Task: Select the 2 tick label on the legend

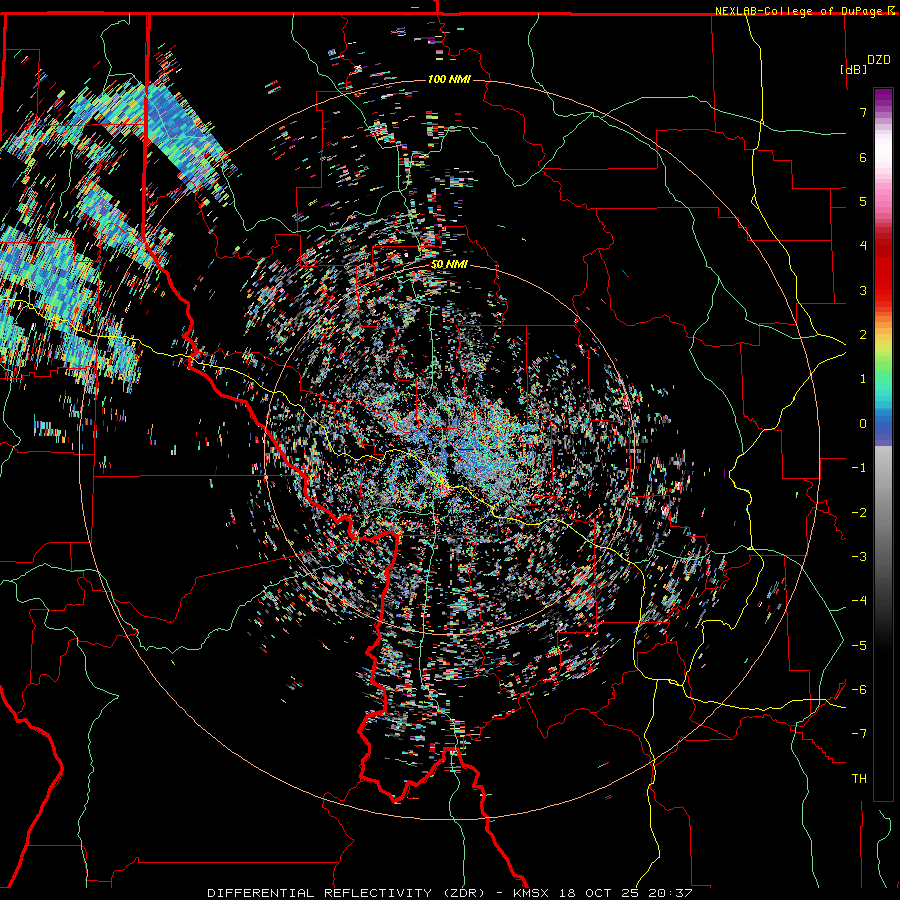Action: coord(863,335)
